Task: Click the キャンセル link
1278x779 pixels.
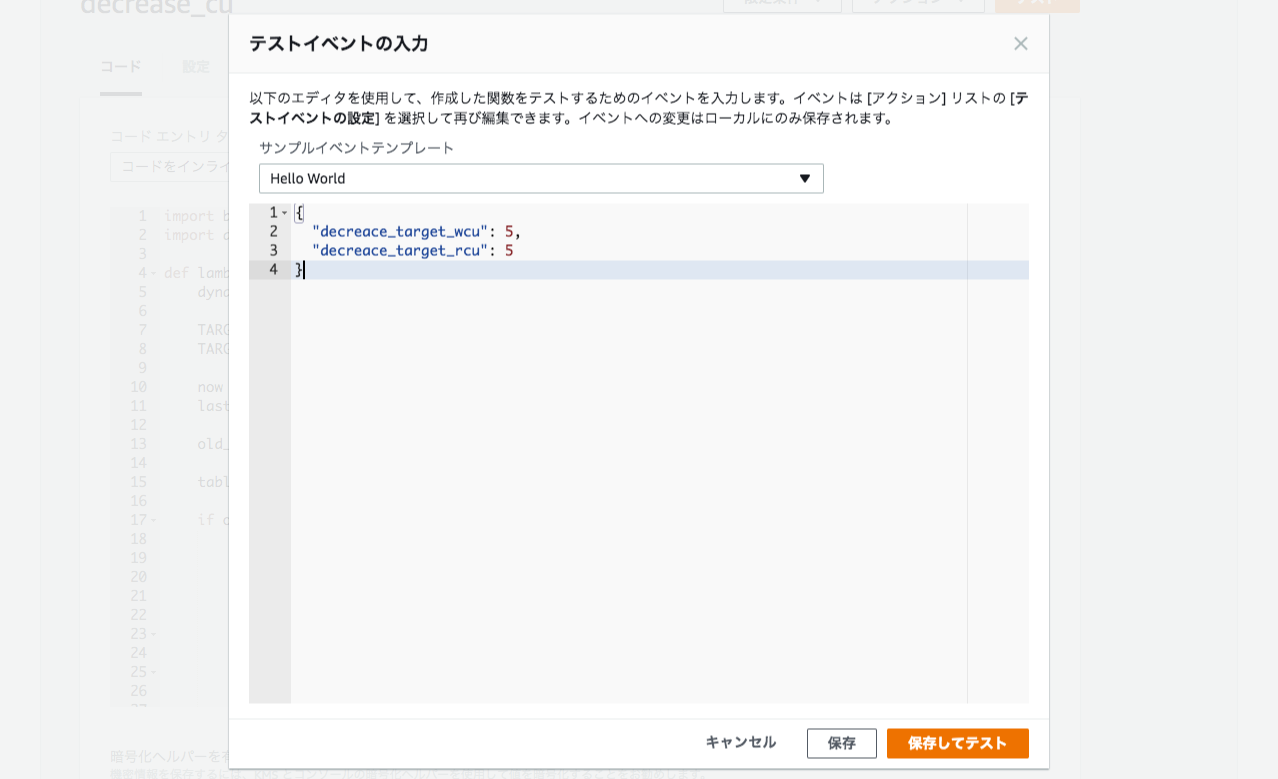Action: tap(739, 742)
